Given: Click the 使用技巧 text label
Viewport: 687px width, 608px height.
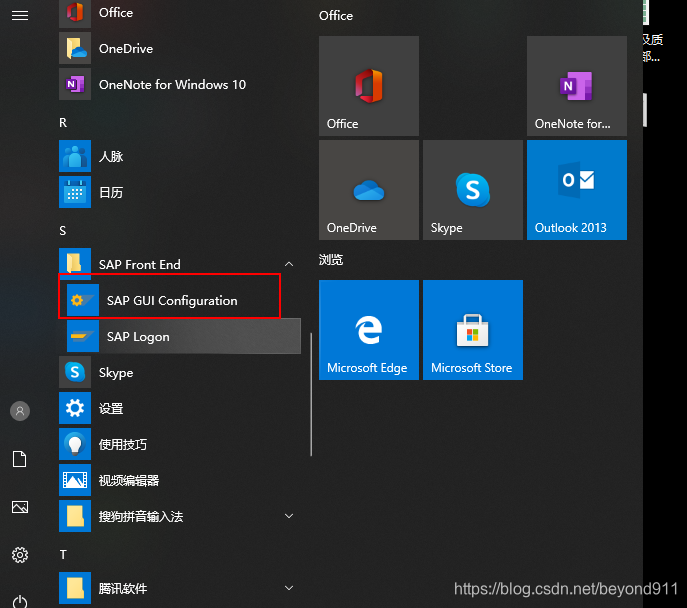Looking at the screenshot, I should (123, 445).
